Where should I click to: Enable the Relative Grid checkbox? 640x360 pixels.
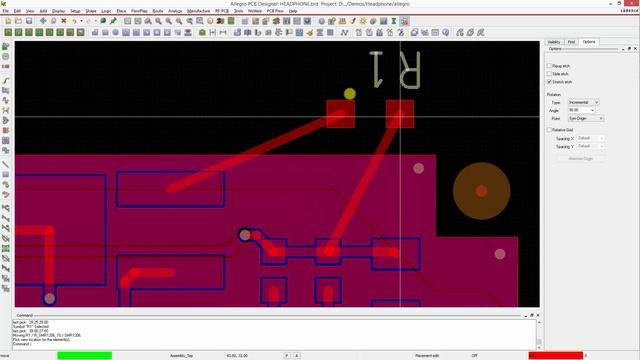click(x=549, y=130)
